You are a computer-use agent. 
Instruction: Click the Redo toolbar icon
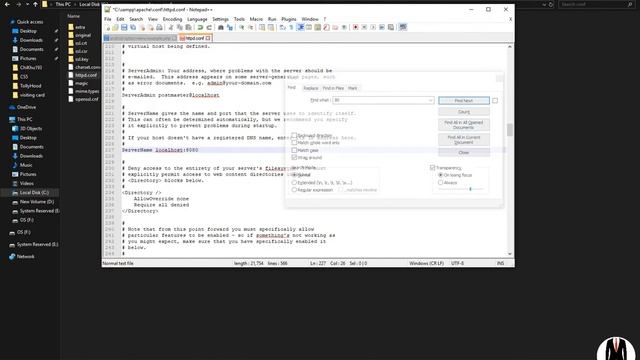pyautogui.click(x=209, y=27)
